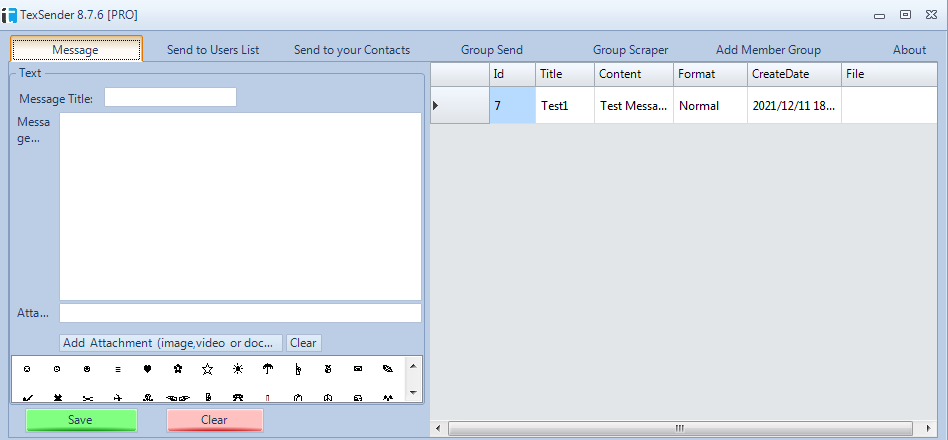The image size is (948, 440).
Task: Click the 'Test Messa...' content cell
Action: click(634, 105)
